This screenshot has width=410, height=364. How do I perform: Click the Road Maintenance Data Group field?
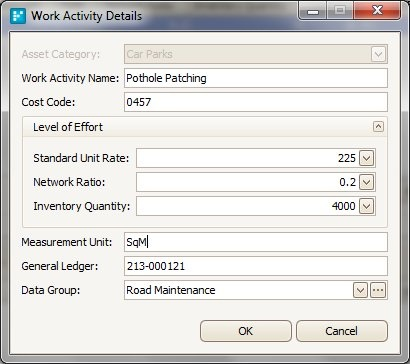click(x=238, y=290)
